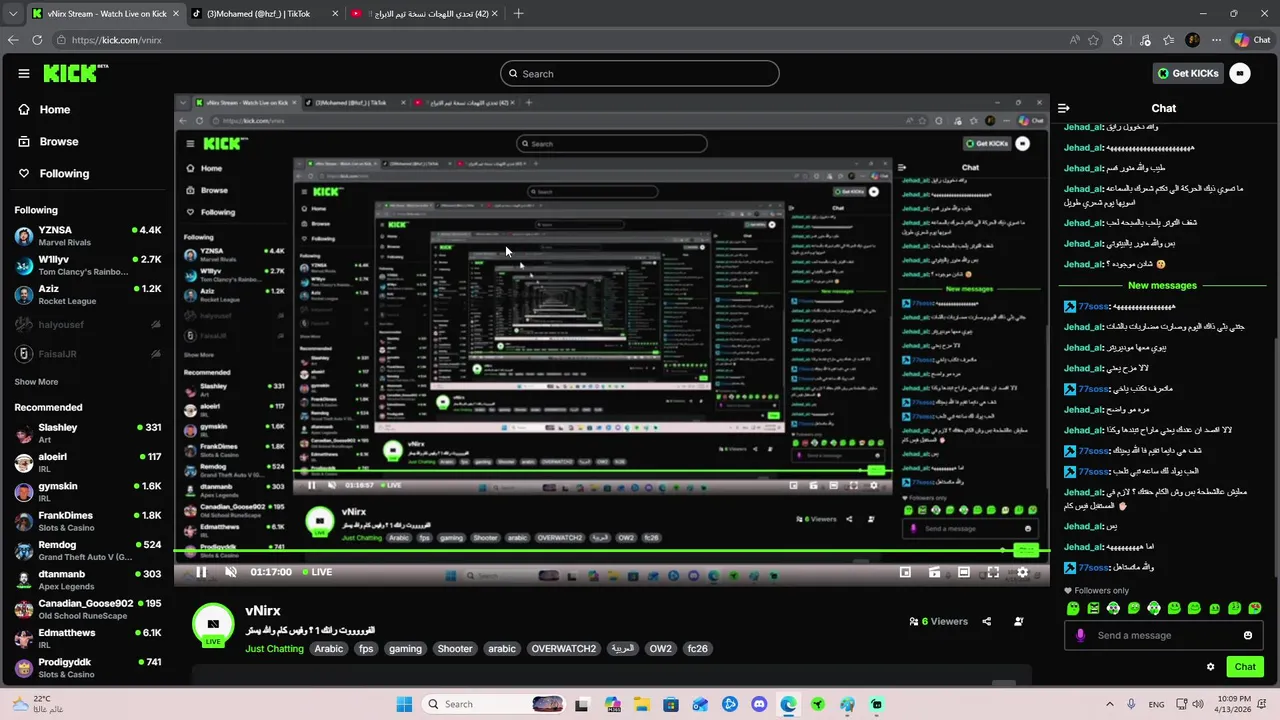The height and width of the screenshot is (720, 1280).
Task: Open the user avatar menu beside Get KICKs
Action: click(1240, 73)
